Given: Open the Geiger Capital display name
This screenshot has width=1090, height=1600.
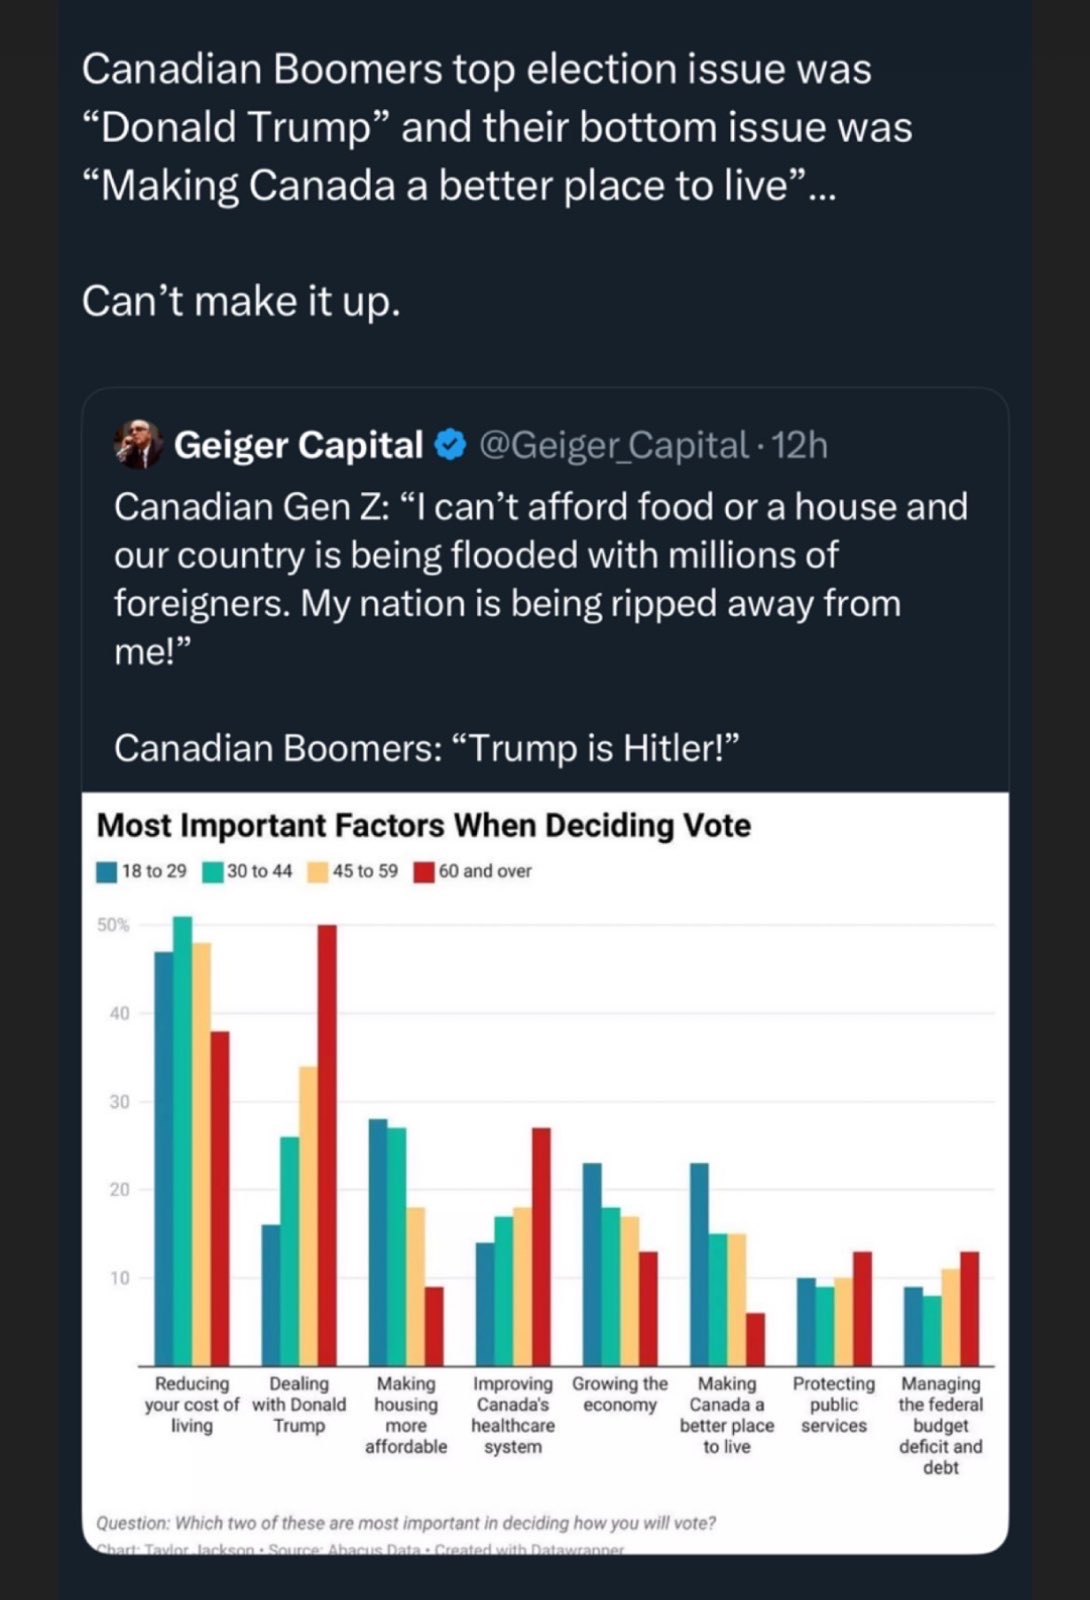Looking at the screenshot, I should click(x=298, y=445).
